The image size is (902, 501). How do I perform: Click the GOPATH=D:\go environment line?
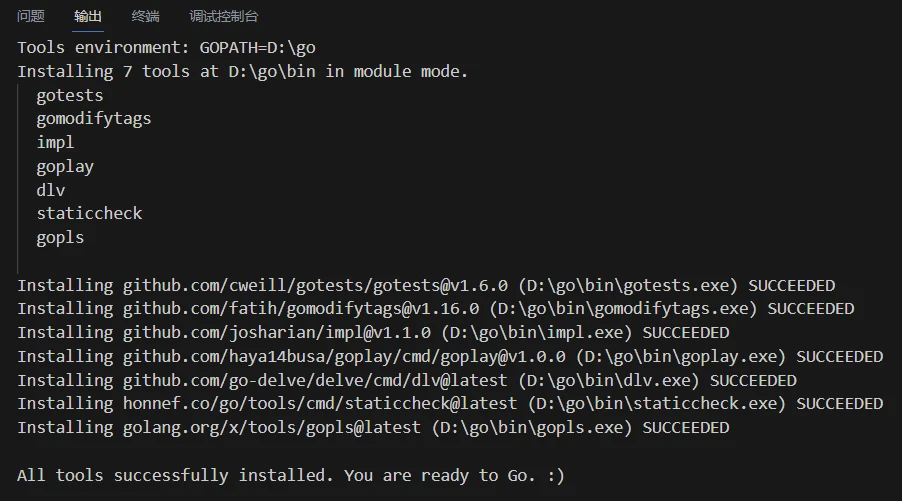click(x=166, y=47)
